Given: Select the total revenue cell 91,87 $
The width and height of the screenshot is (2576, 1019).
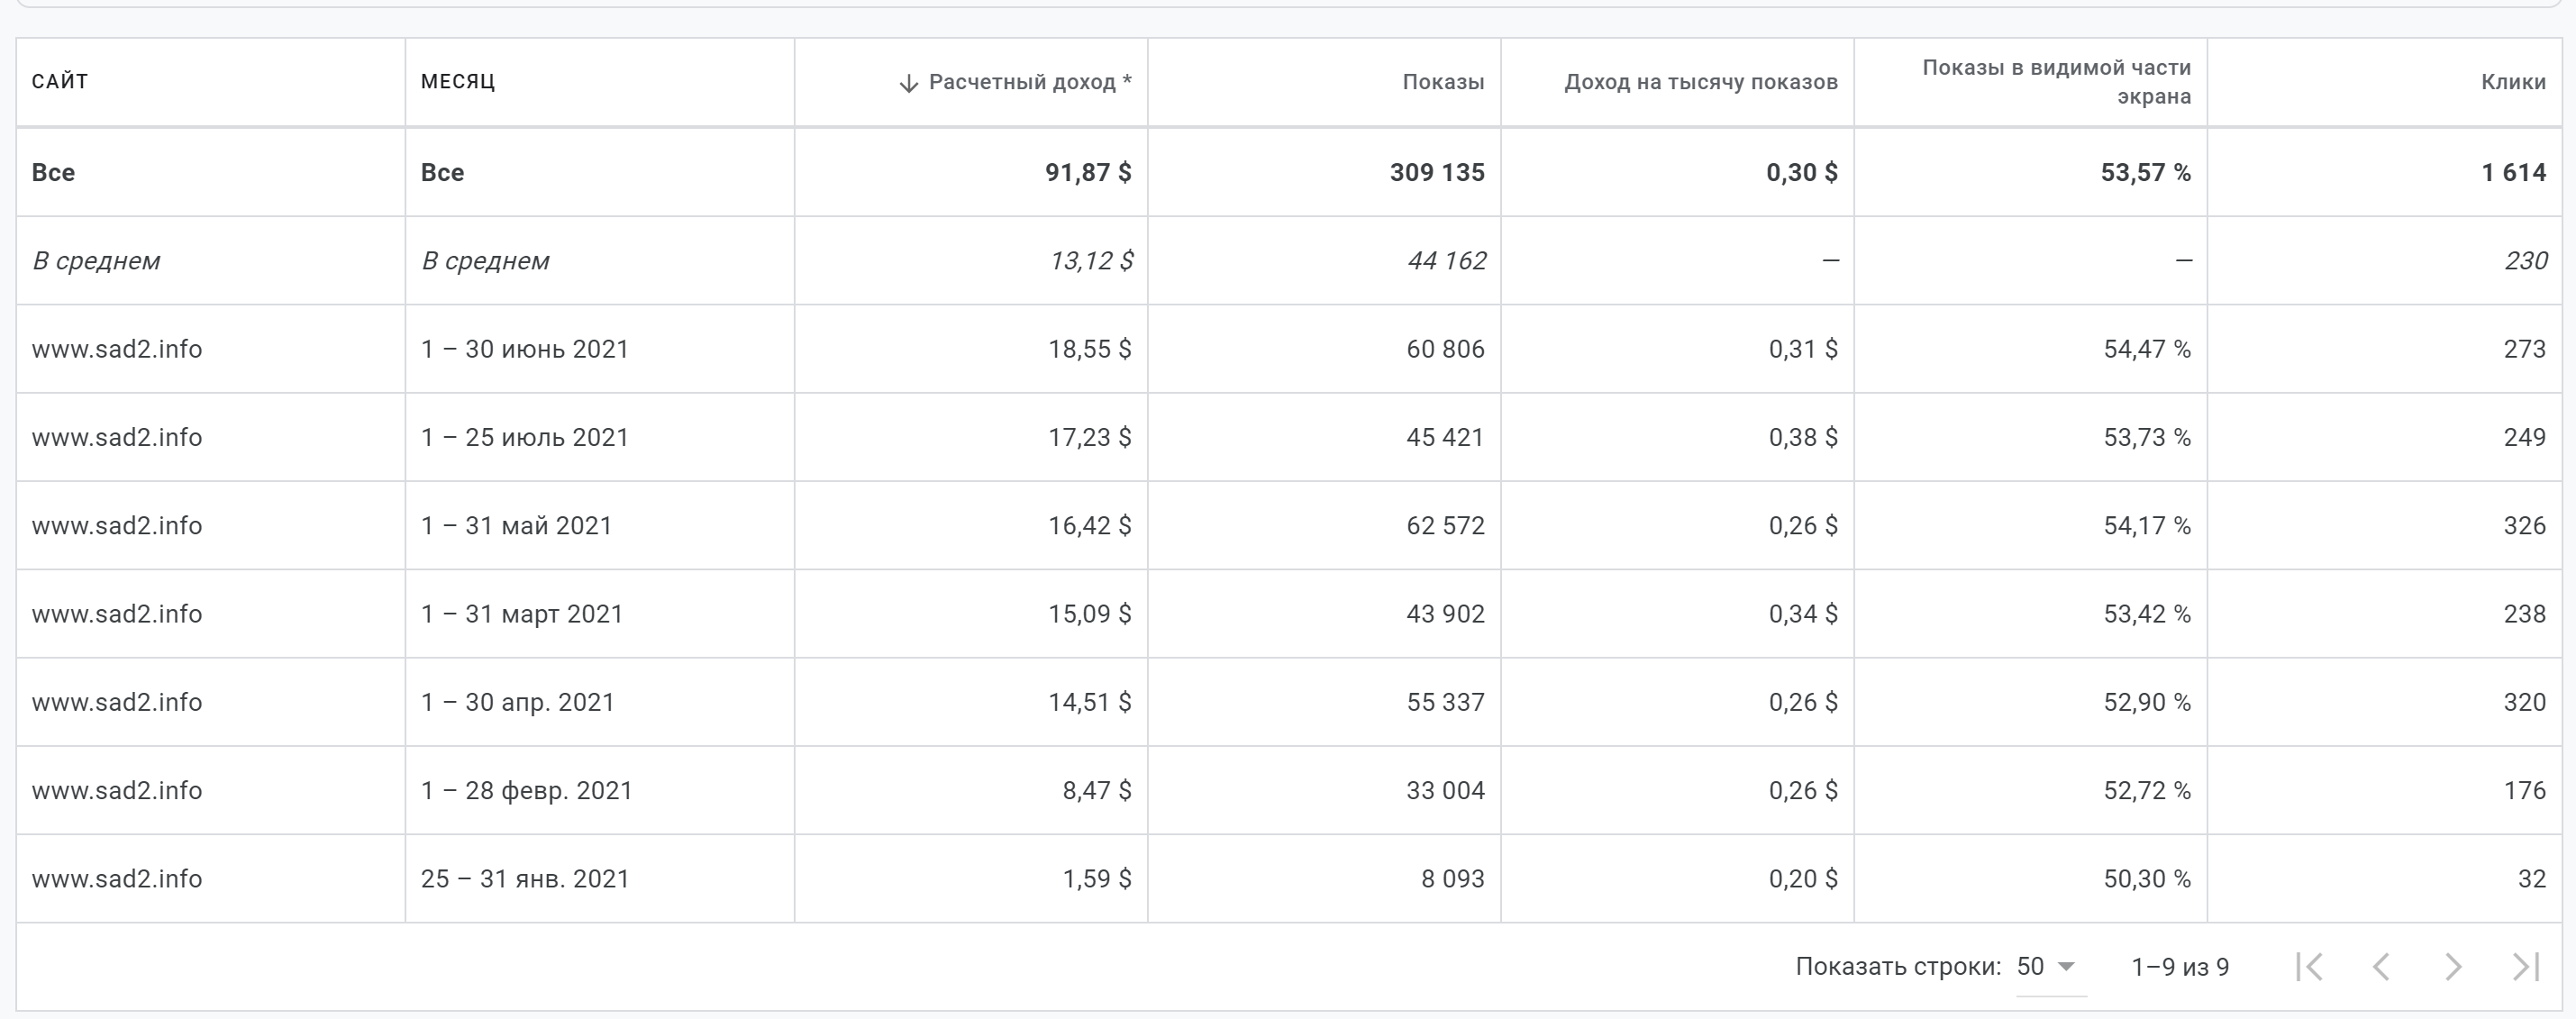Looking at the screenshot, I should pos(1087,172).
